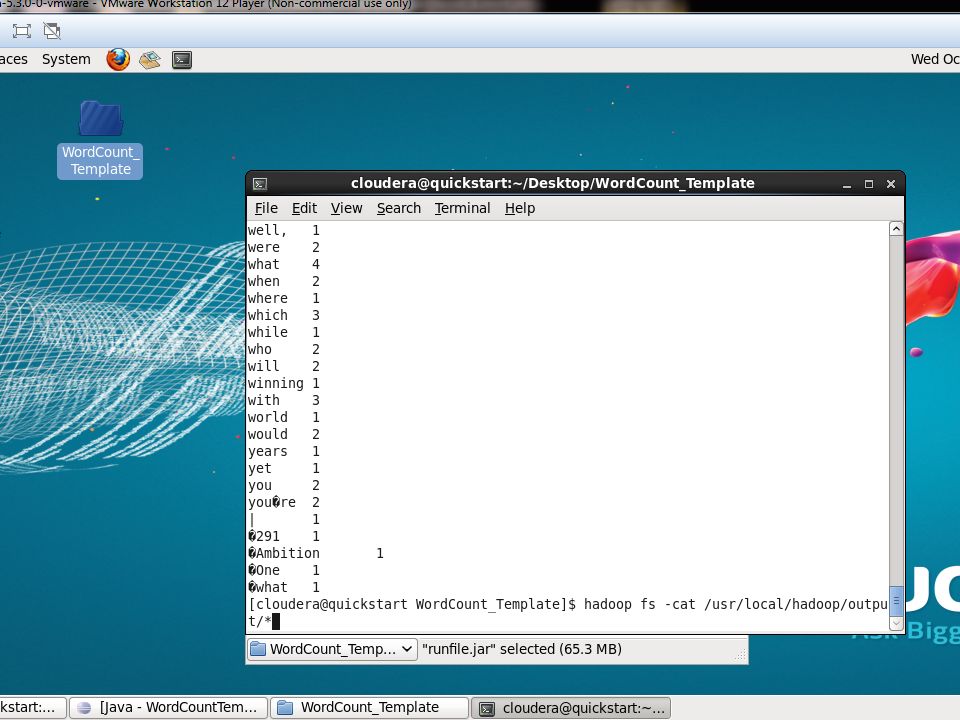Open the terminal File menu
This screenshot has height=720, width=960.
pos(266,208)
